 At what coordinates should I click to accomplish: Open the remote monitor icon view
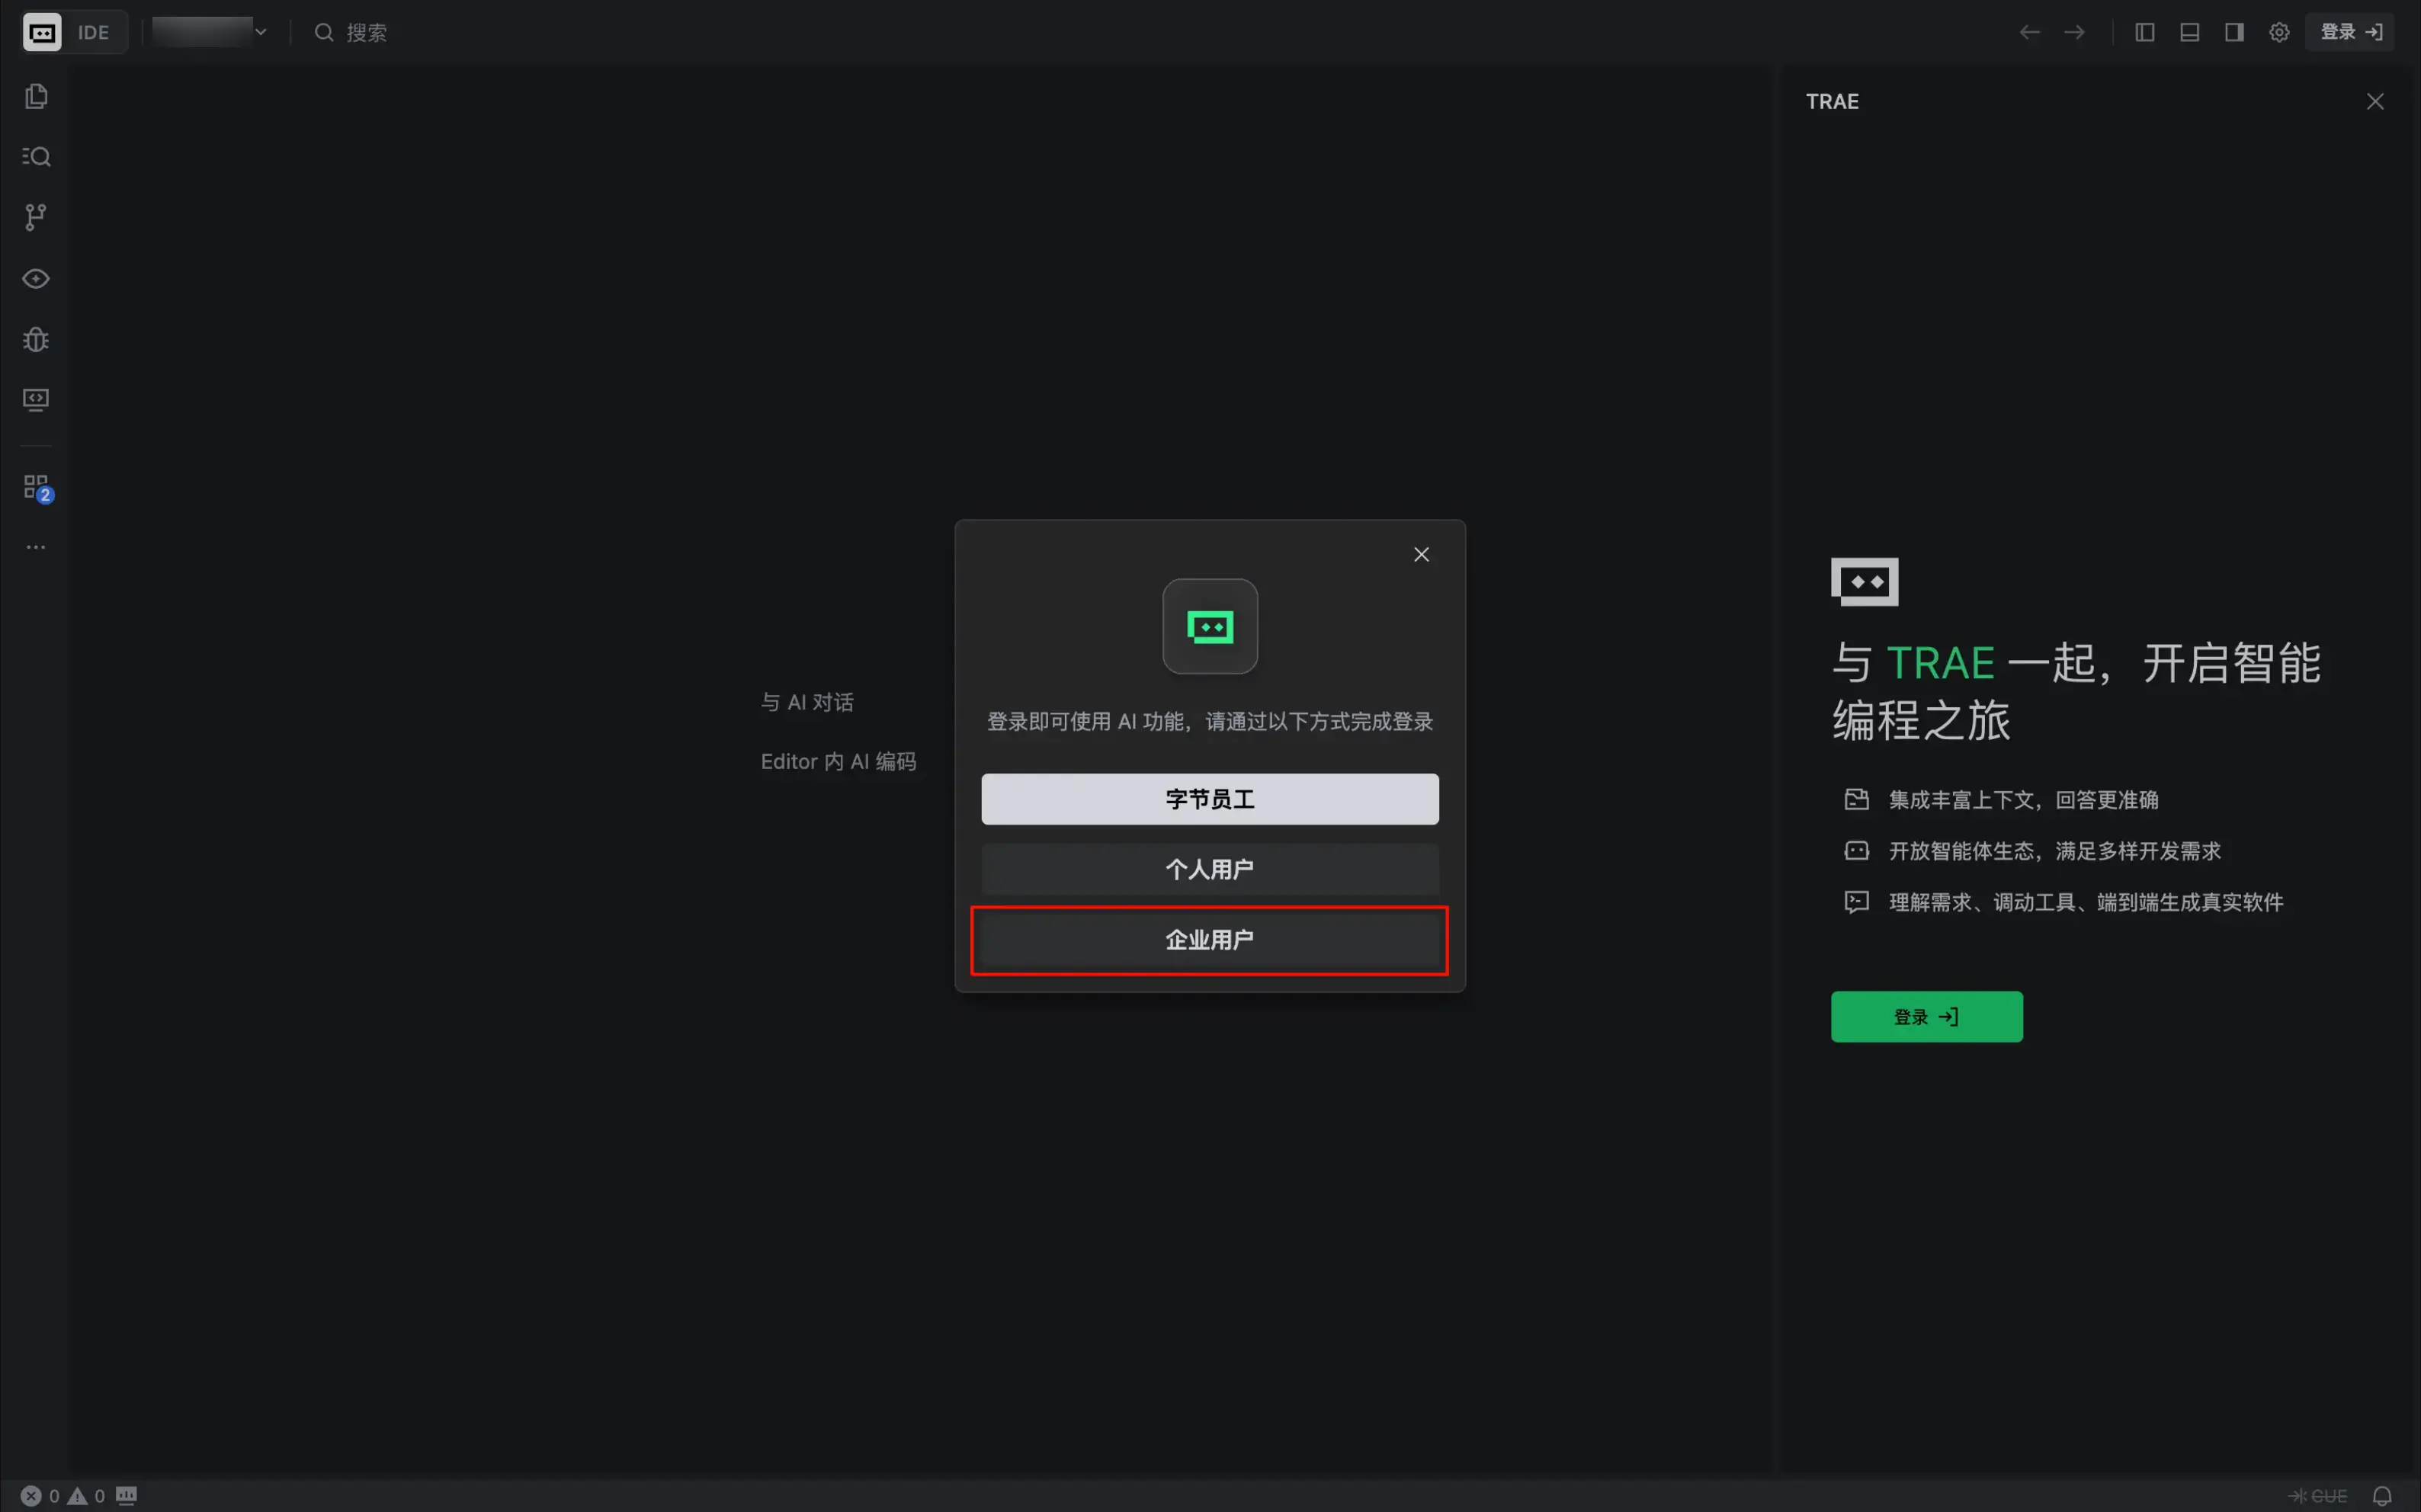click(x=36, y=400)
